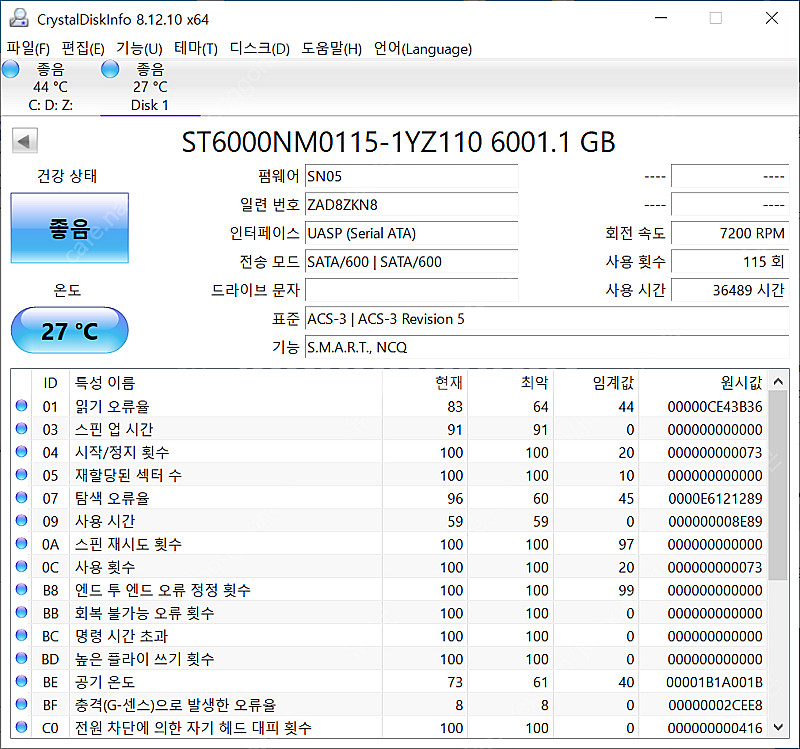Click status dot for ID BC 명령 시간 초과
Image resolution: width=800 pixels, height=749 pixels.
point(21,635)
